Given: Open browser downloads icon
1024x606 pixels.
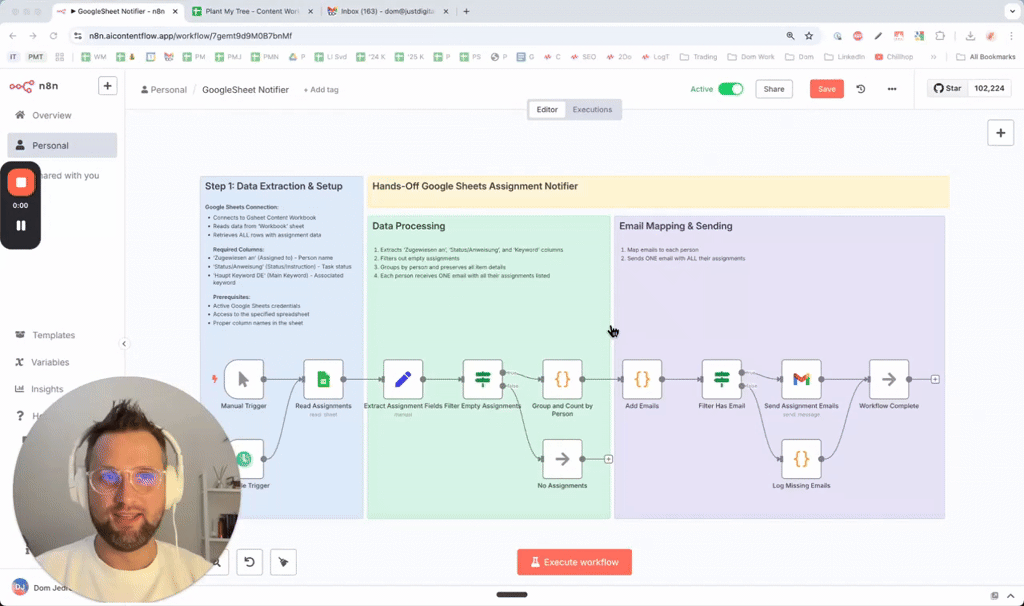Looking at the screenshot, I should pos(970,36).
